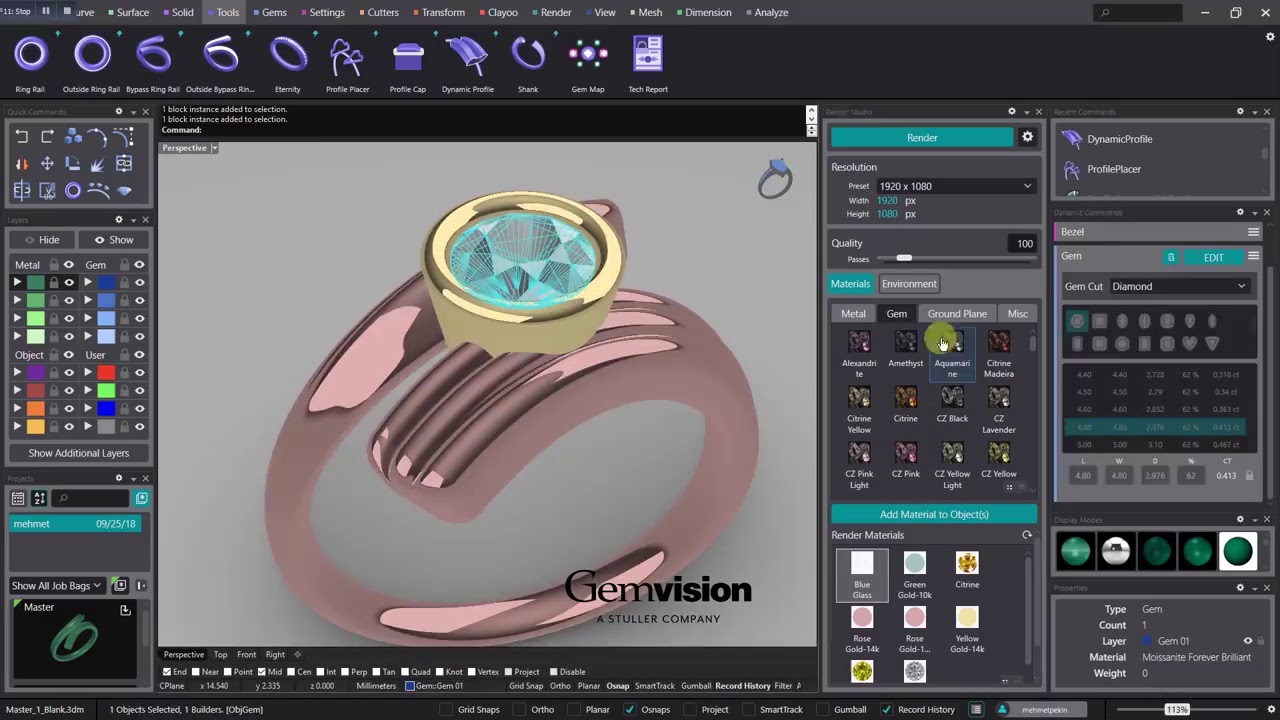Open the Tech Report tool

[x=648, y=56]
